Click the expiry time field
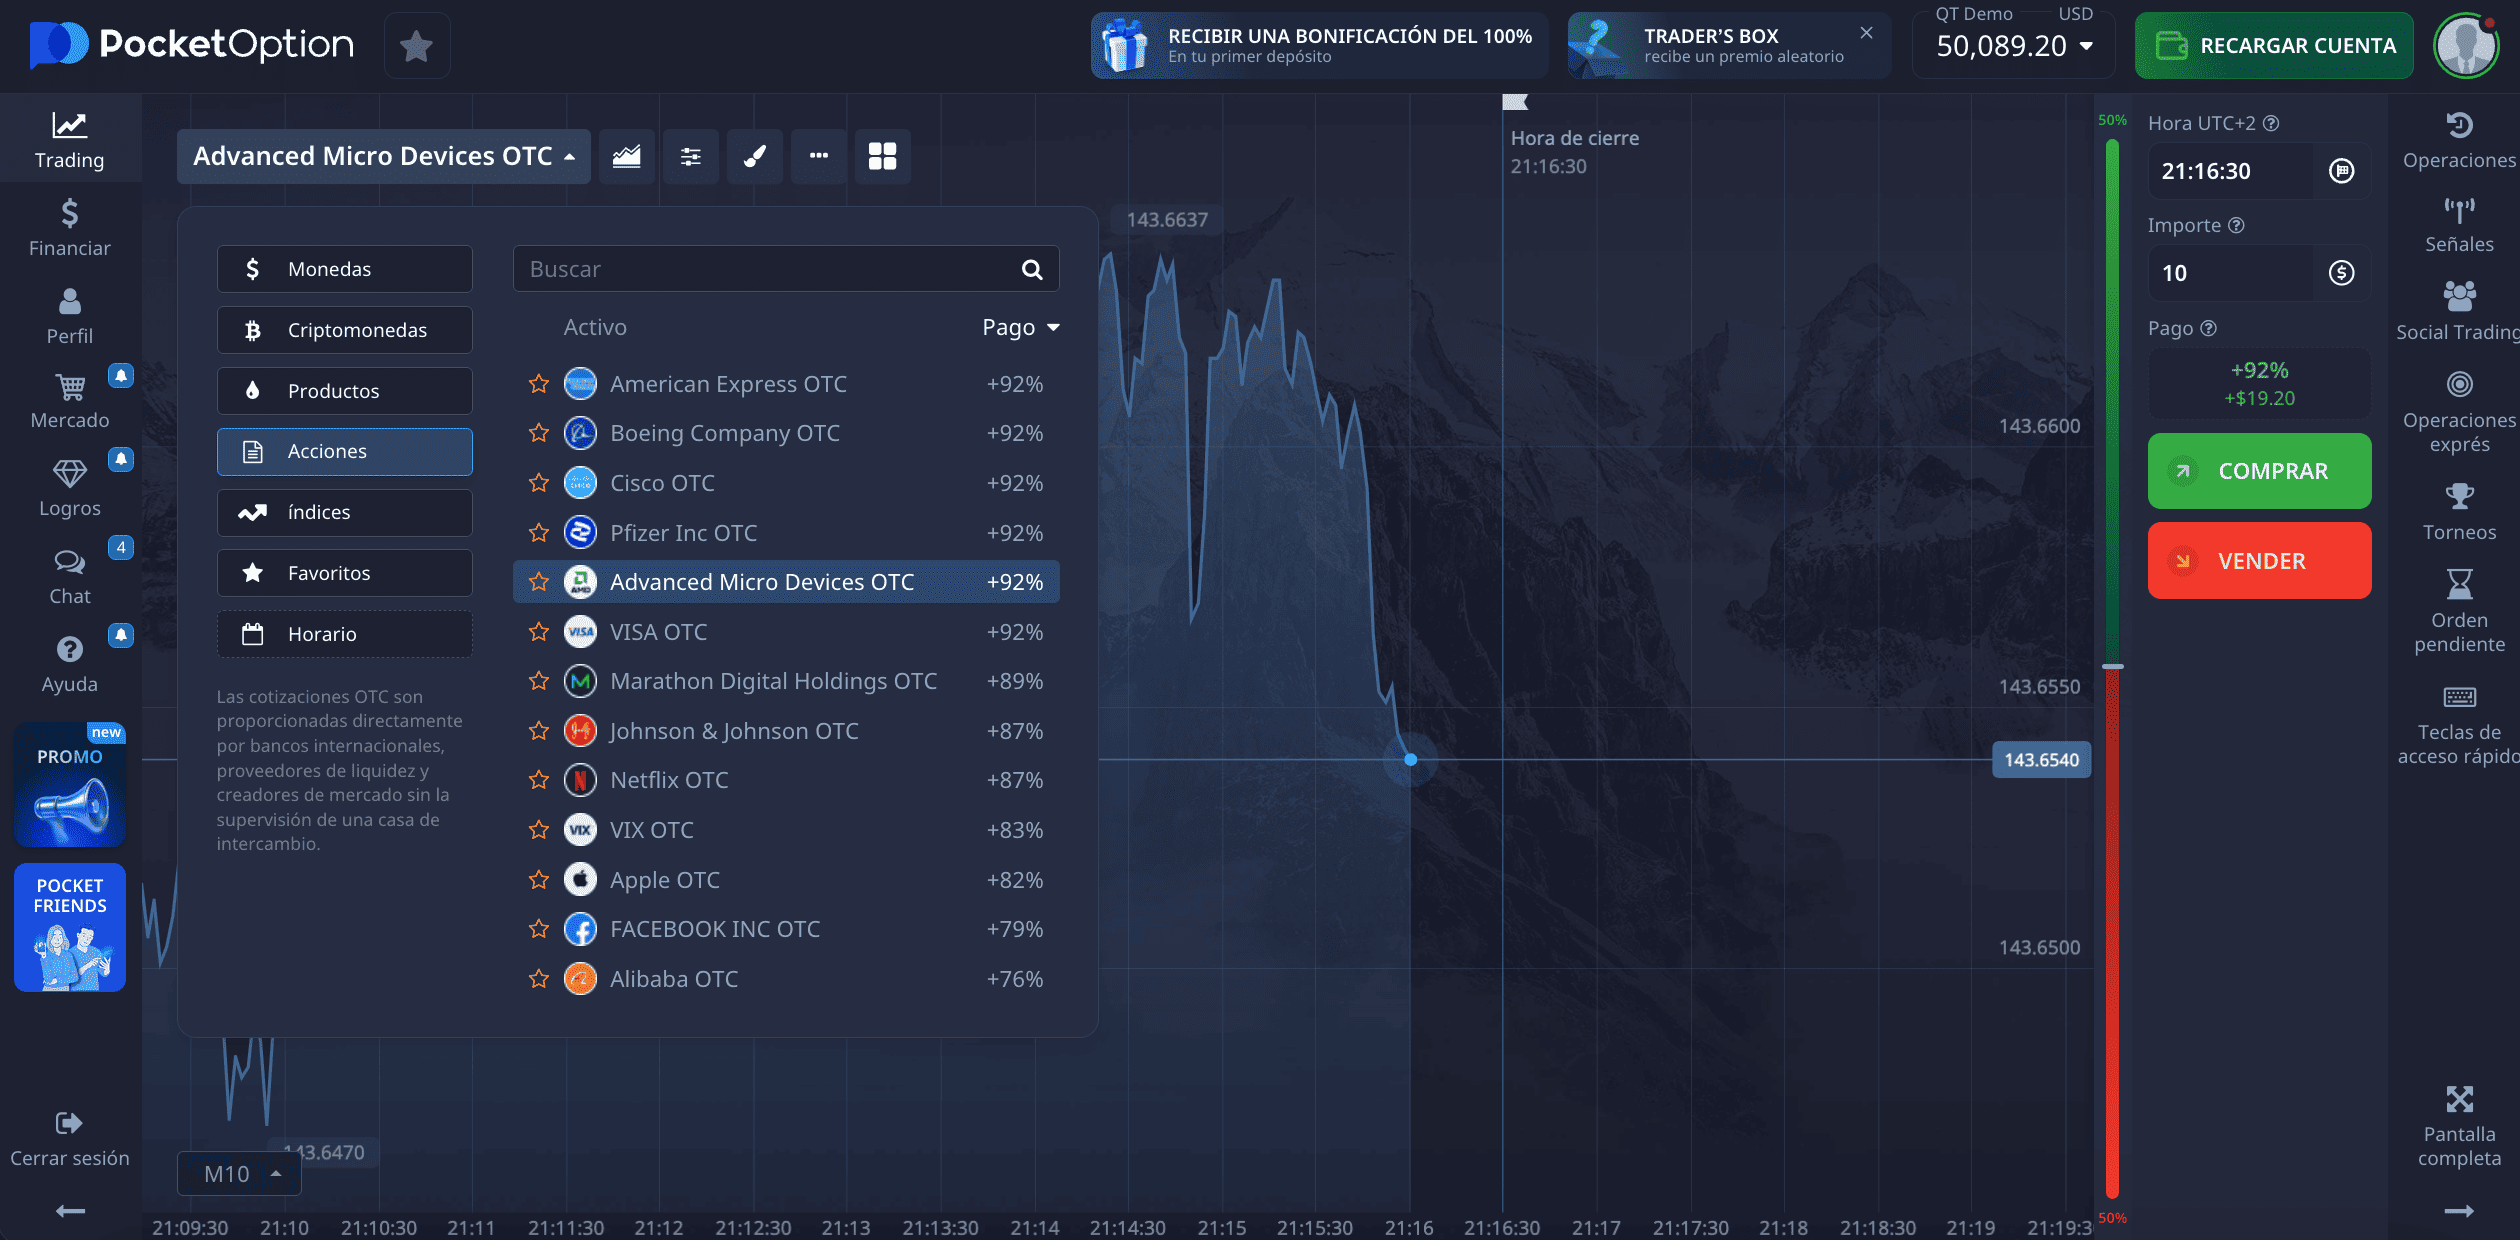The height and width of the screenshot is (1240, 2520). (x=2231, y=171)
